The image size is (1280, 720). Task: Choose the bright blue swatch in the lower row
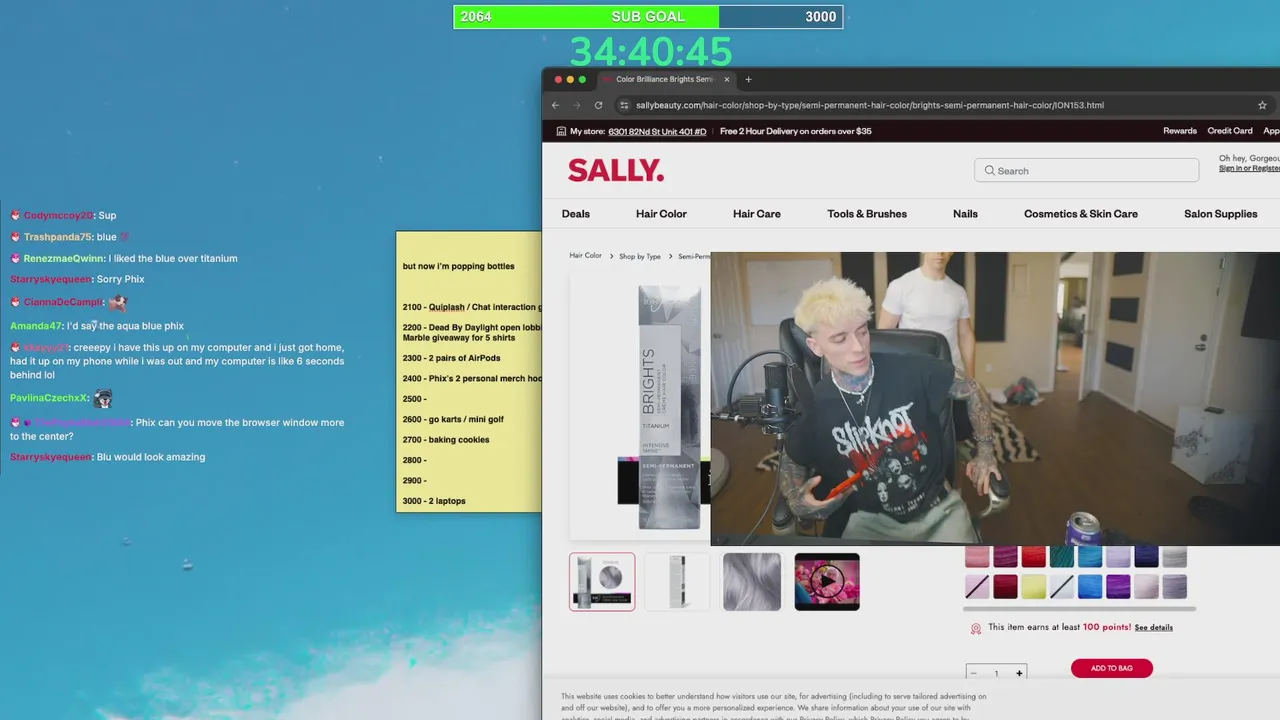point(1090,586)
